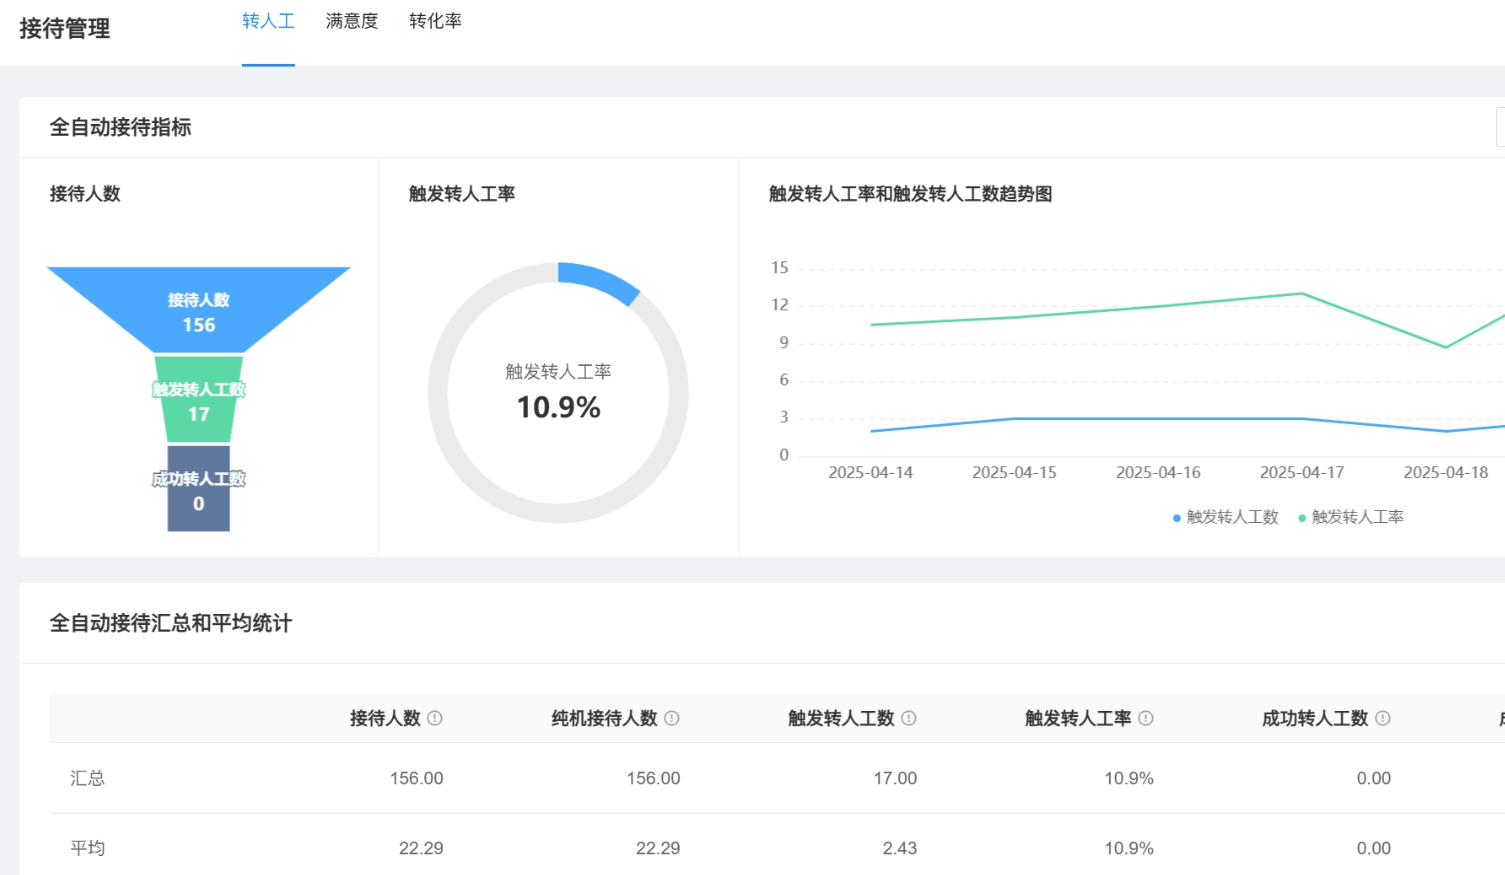Viewport: 1505px width, 875px height.
Task: Click the 全自动接待指标 section heading
Action: (121, 127)
